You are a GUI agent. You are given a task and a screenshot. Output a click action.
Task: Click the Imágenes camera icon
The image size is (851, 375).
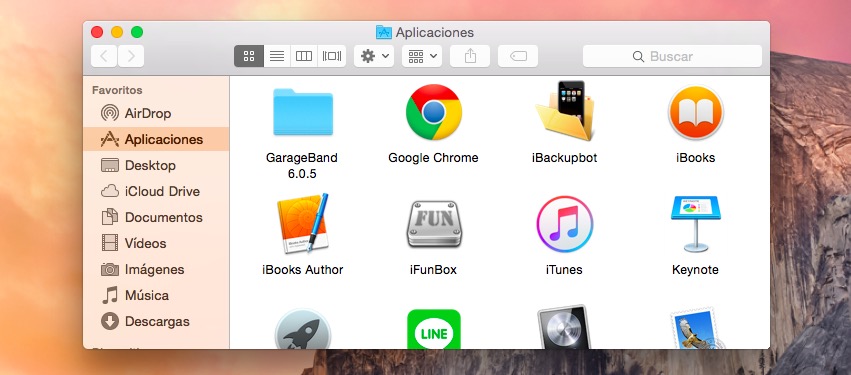coord(110,269)
